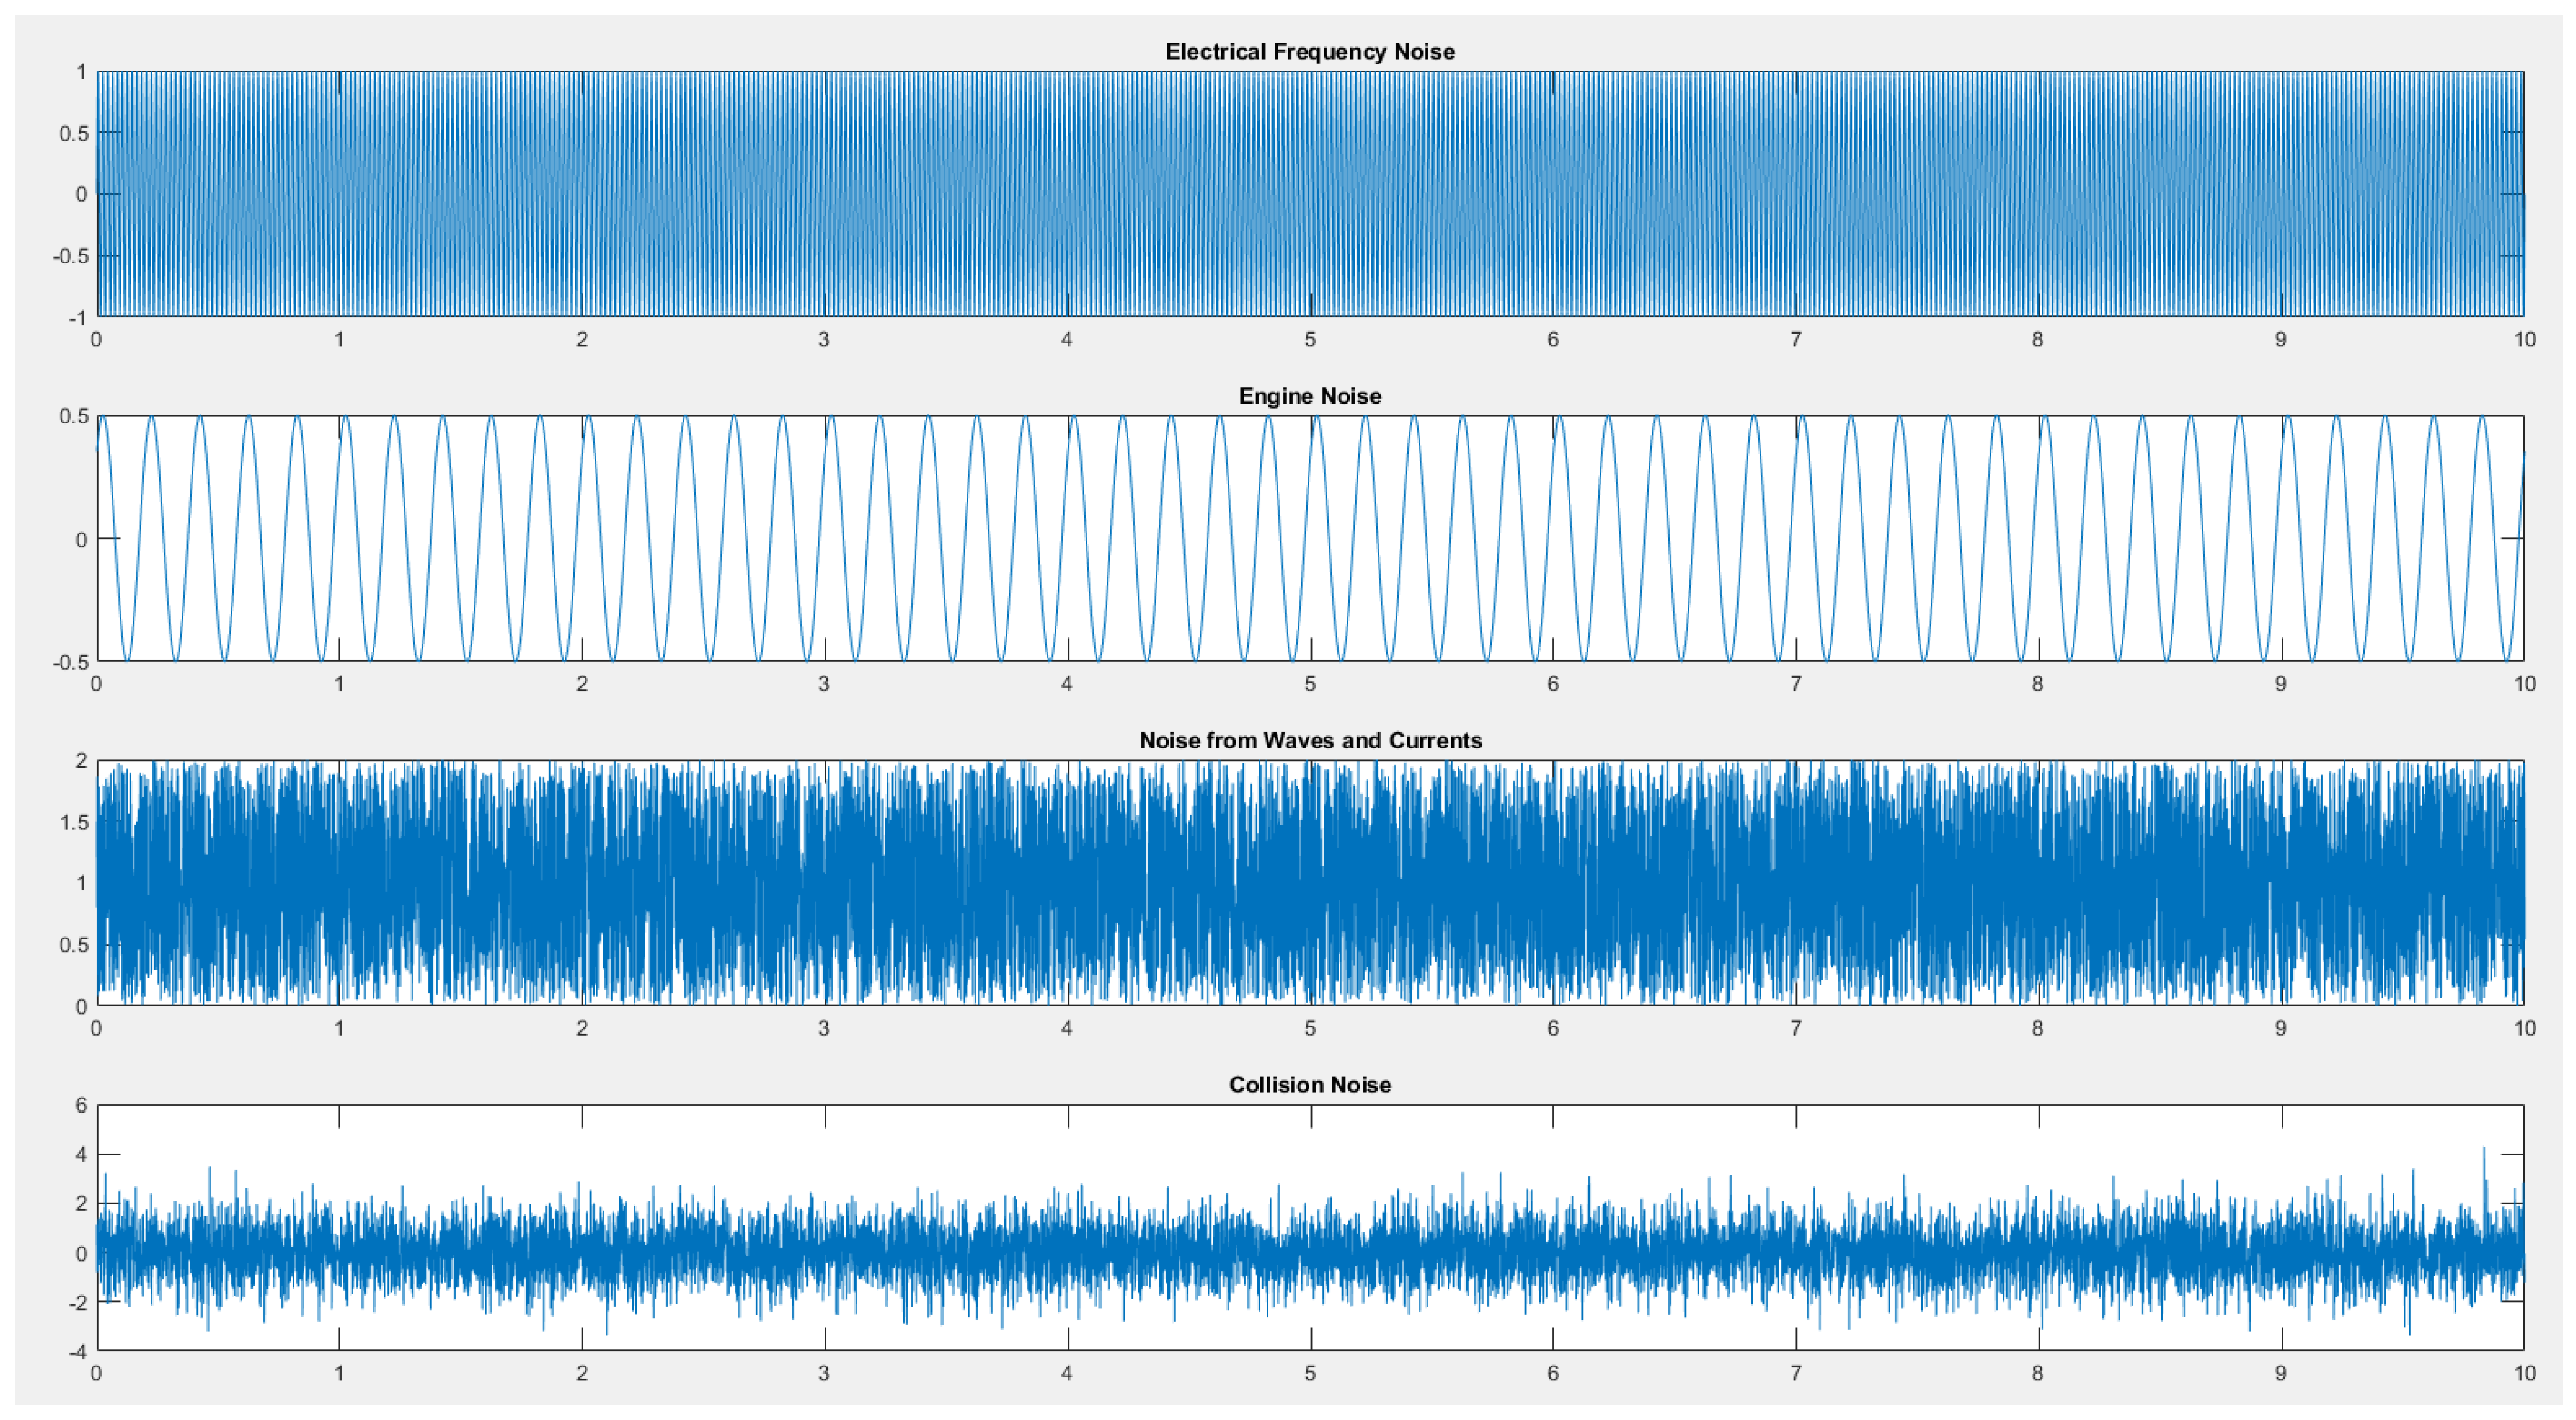Click the Collision Noise plot title

tap(1309, 1085)
